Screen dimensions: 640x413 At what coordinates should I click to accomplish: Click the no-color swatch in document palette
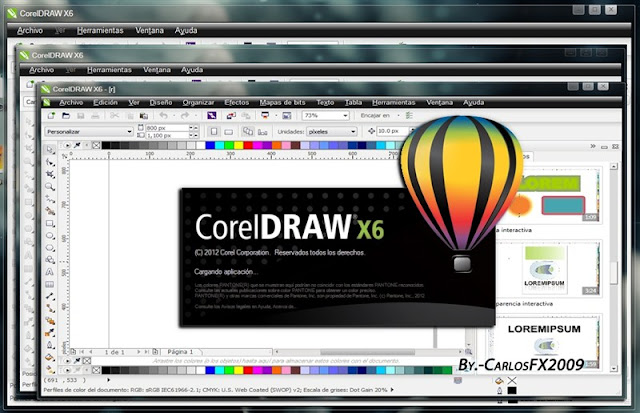87,361
